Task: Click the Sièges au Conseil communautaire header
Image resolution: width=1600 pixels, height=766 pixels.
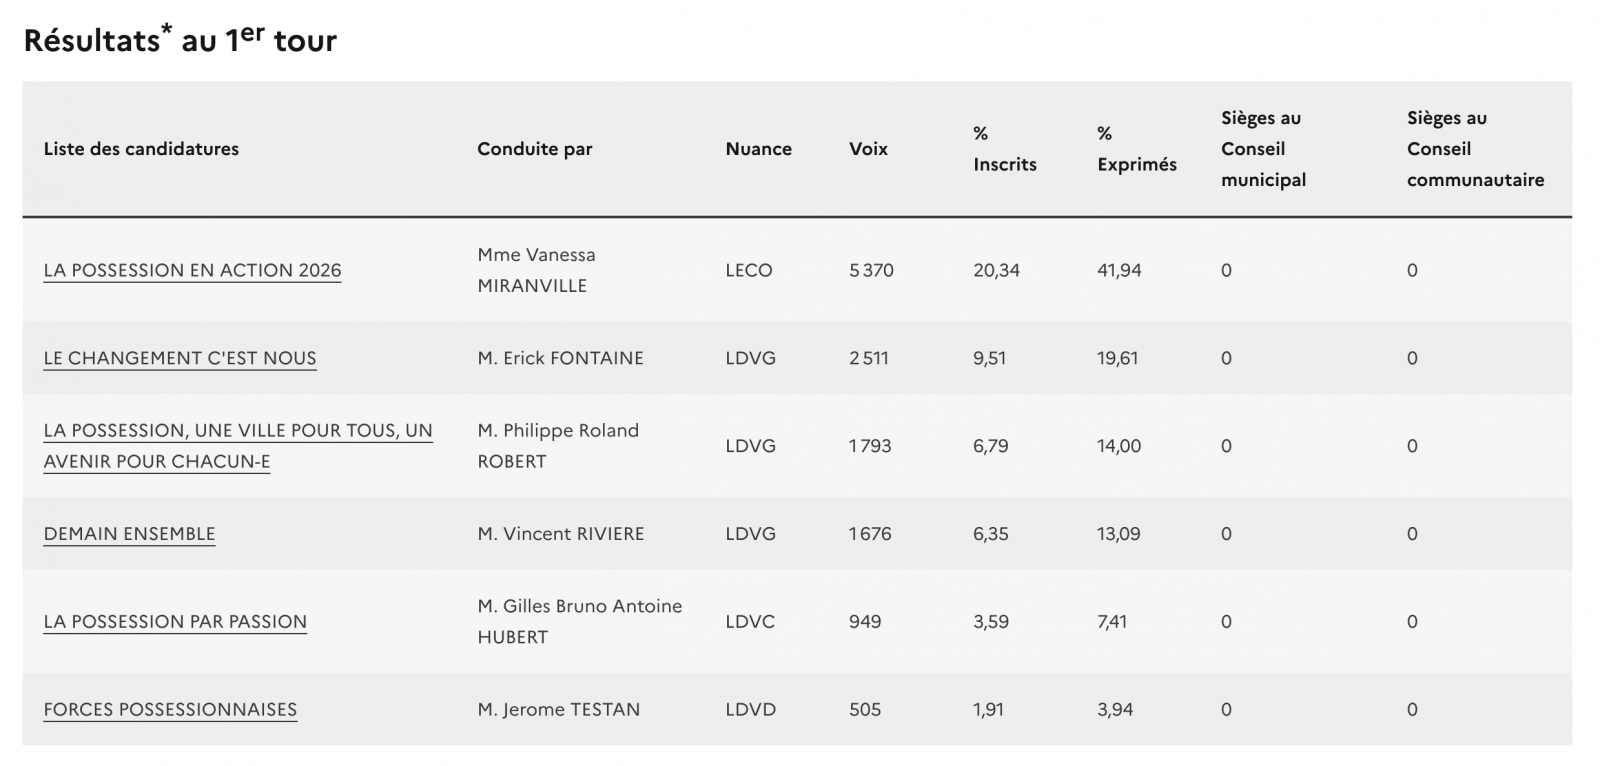Action: click(x=1475, y=149)
